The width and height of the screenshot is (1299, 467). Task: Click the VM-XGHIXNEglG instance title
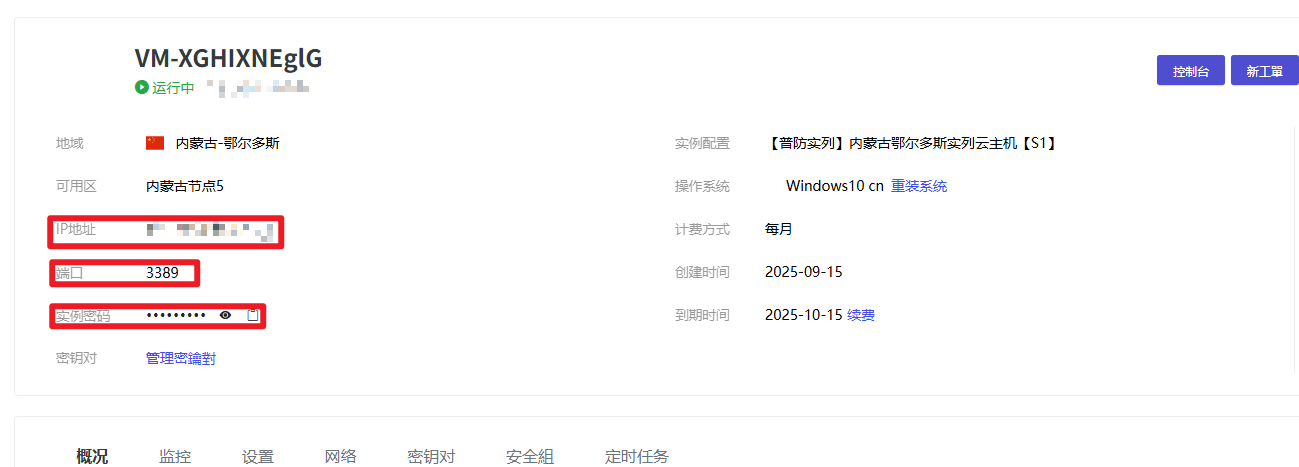(229, 59)
